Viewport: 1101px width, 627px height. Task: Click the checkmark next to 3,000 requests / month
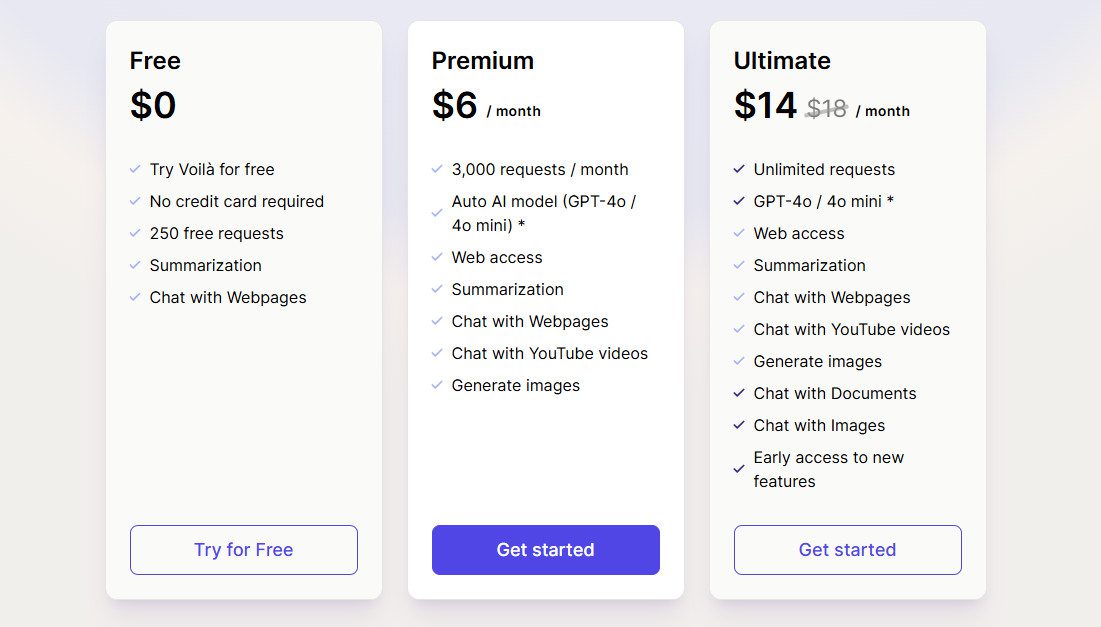click(436, 169)
